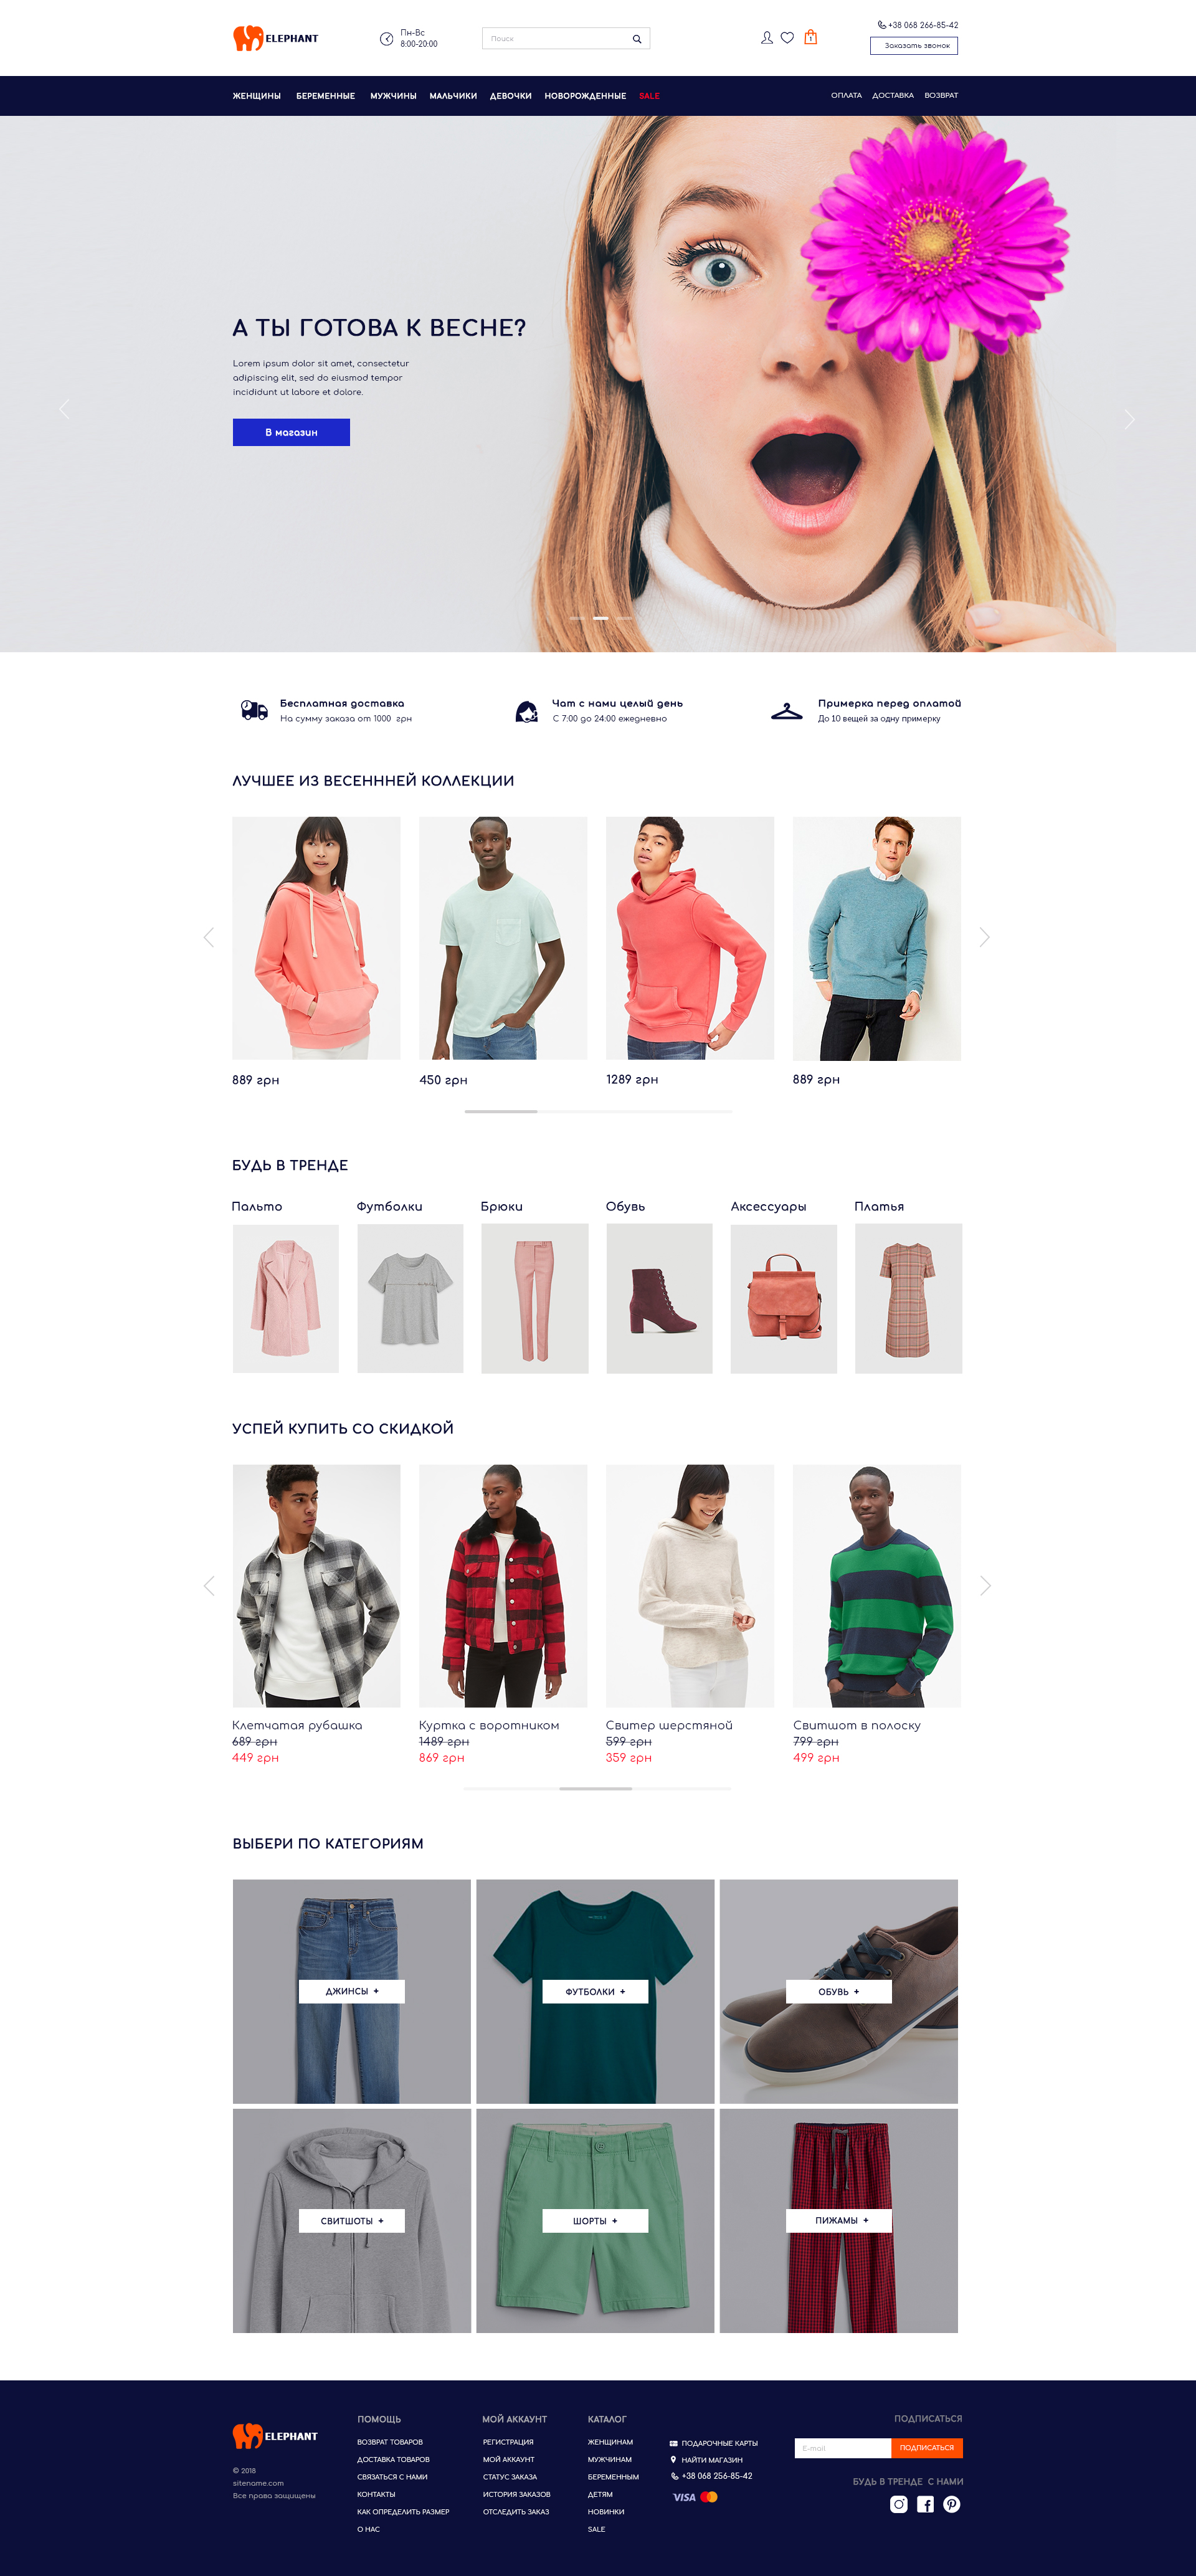Focus the footer E-mail input field
Viewport: 1196px width, 2576px height.
pyautogui.click(x=843, y=2448)
